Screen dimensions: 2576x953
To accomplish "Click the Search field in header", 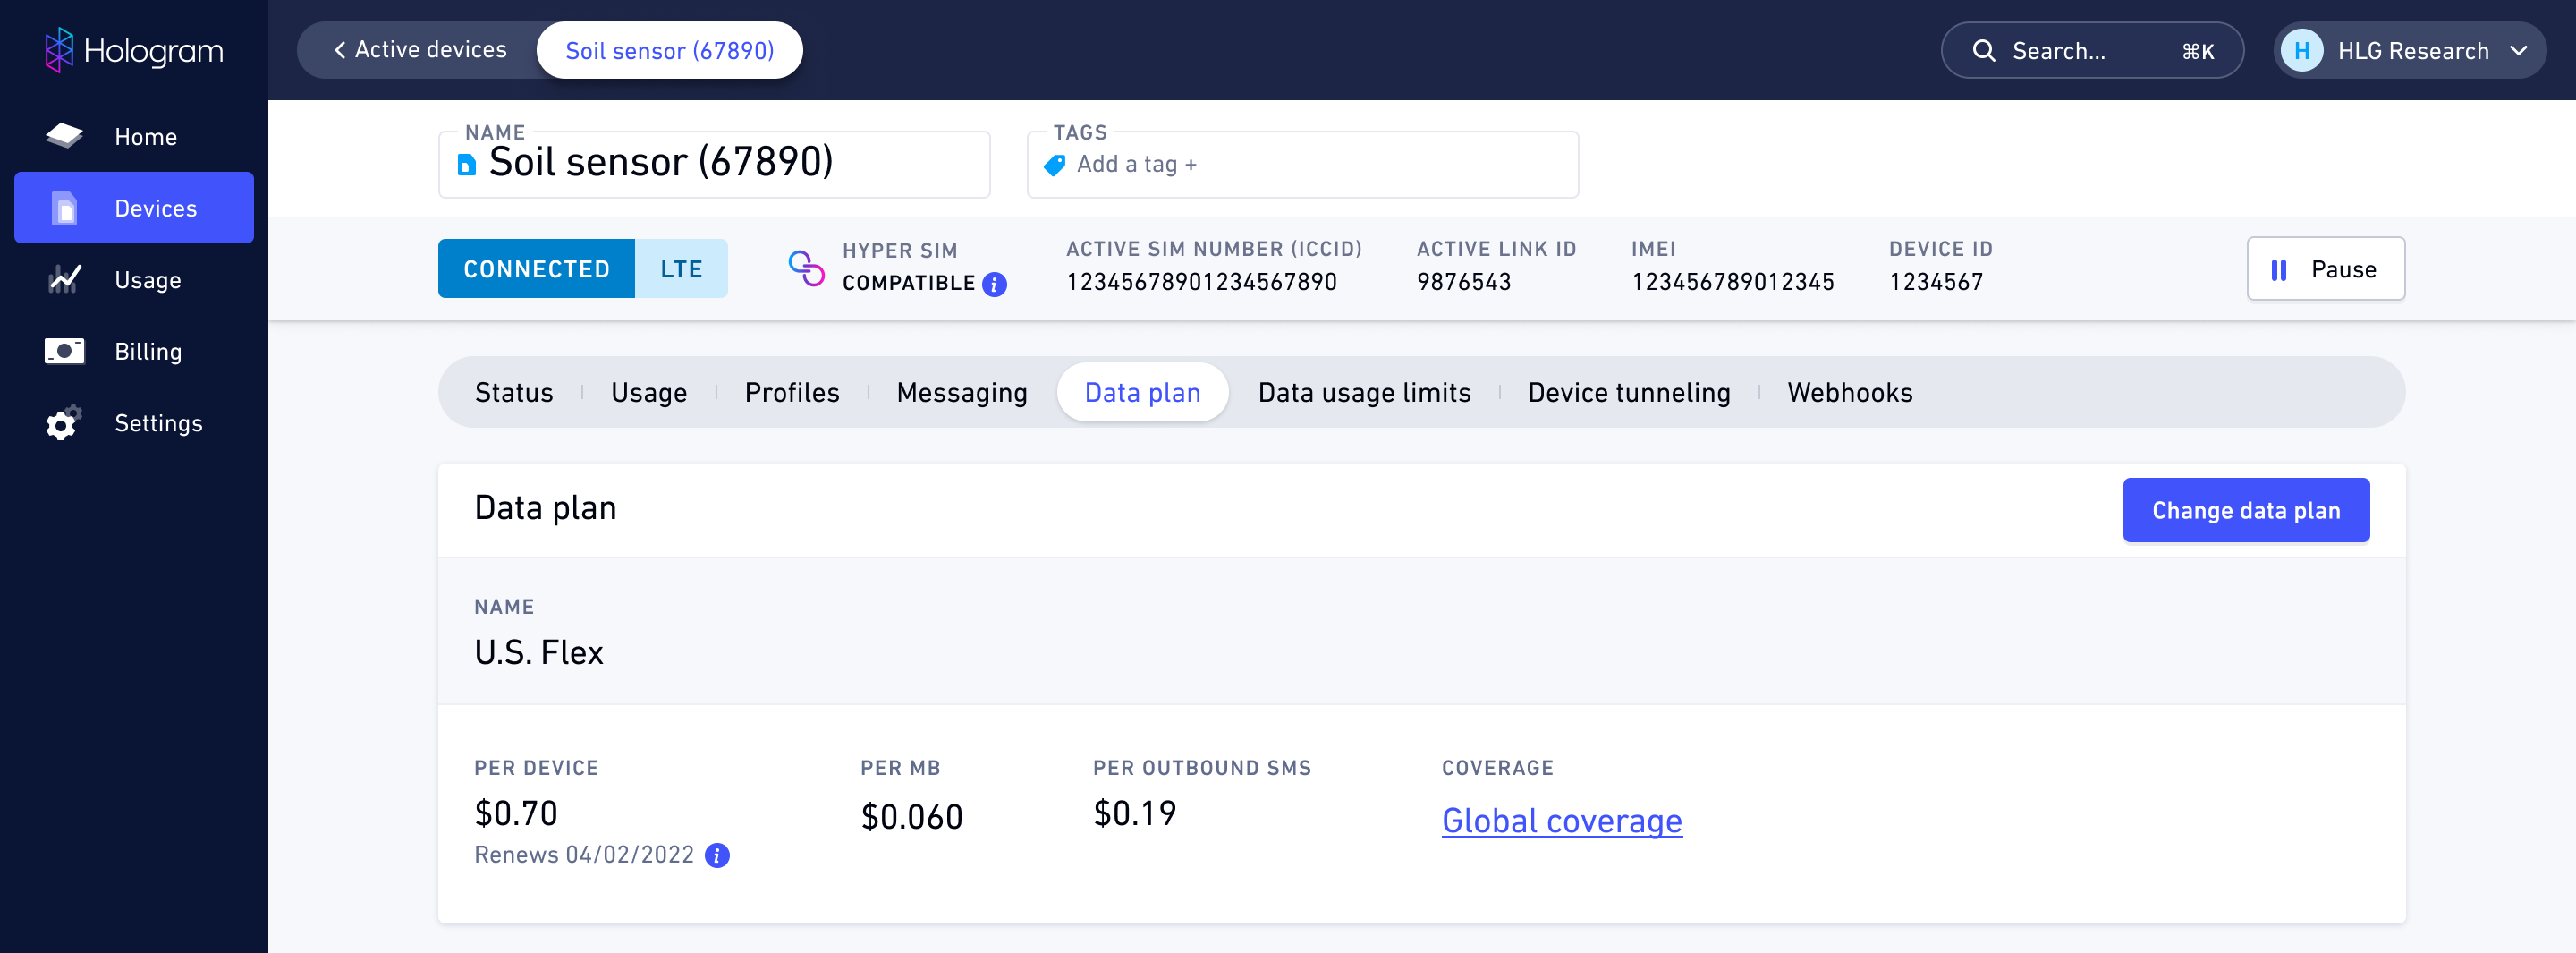I will 2092,50.
